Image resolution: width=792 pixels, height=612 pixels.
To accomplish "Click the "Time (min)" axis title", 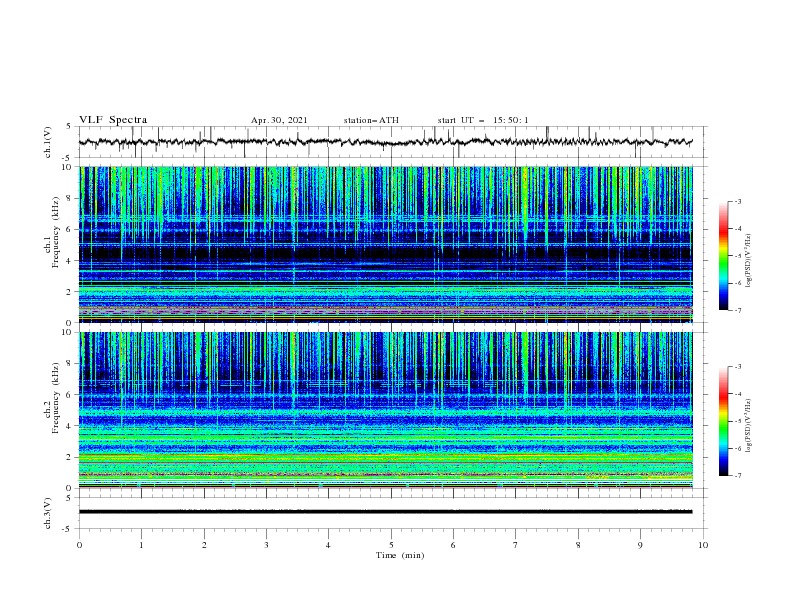I will point(400,555).
